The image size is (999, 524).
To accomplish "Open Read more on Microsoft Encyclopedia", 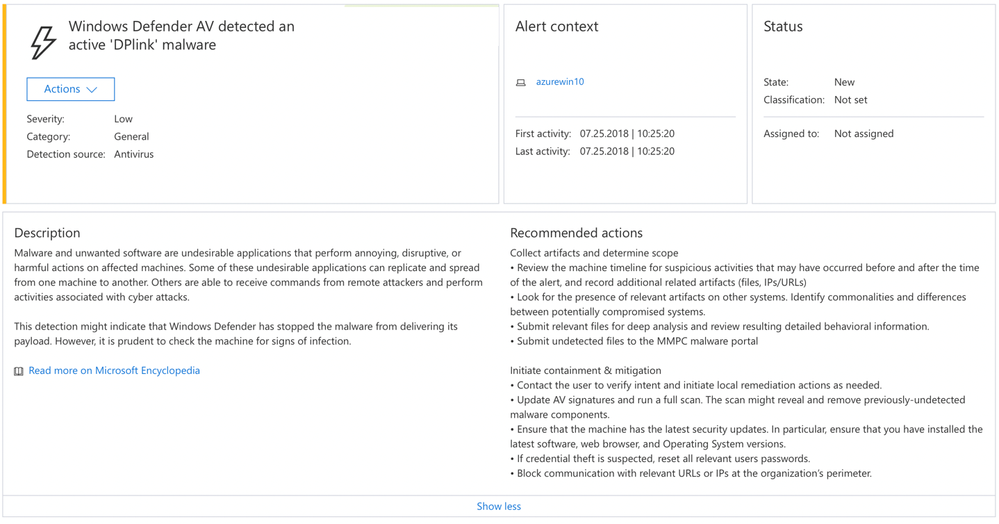I will 114,371.
